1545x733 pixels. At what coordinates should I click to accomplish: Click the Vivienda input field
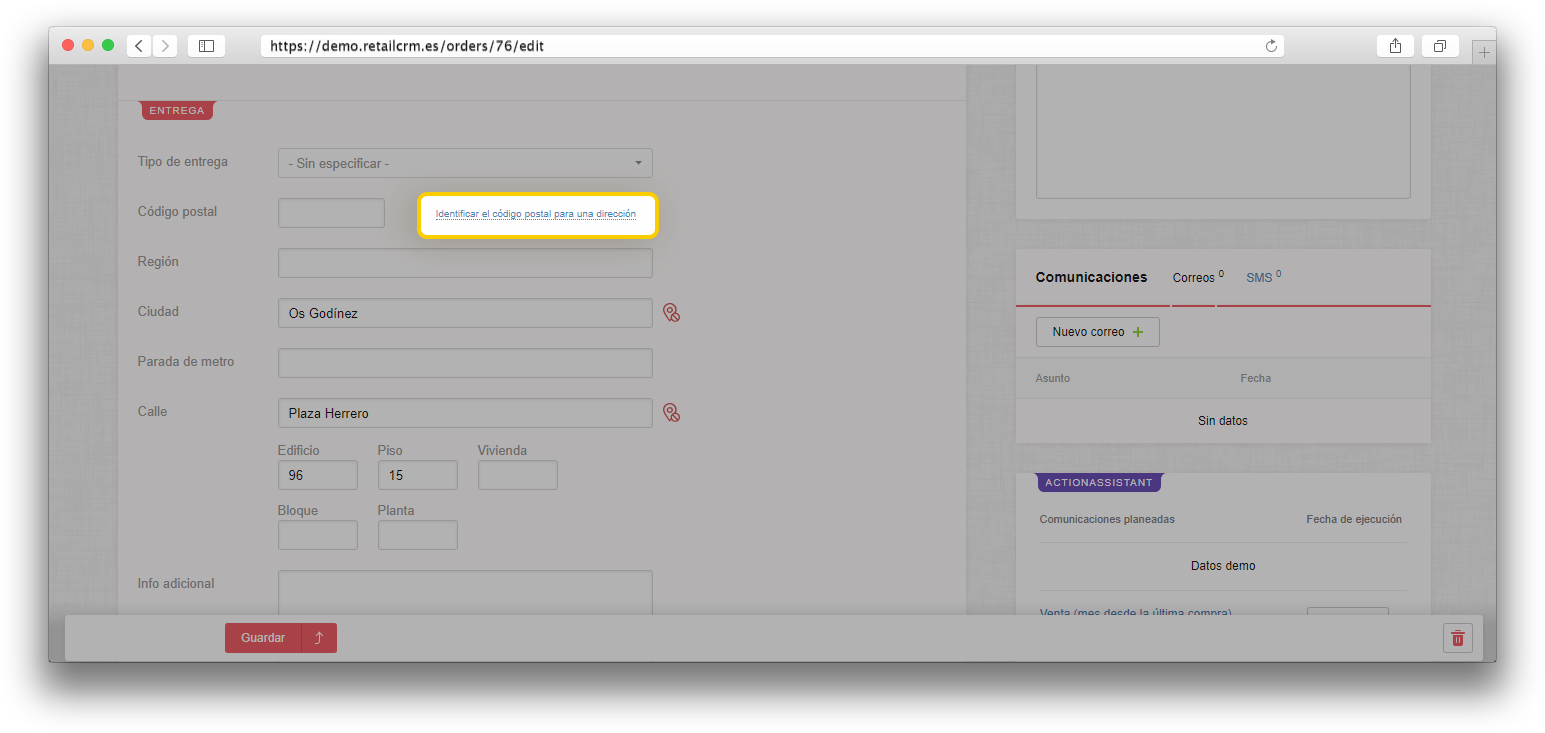pos(518,475)
